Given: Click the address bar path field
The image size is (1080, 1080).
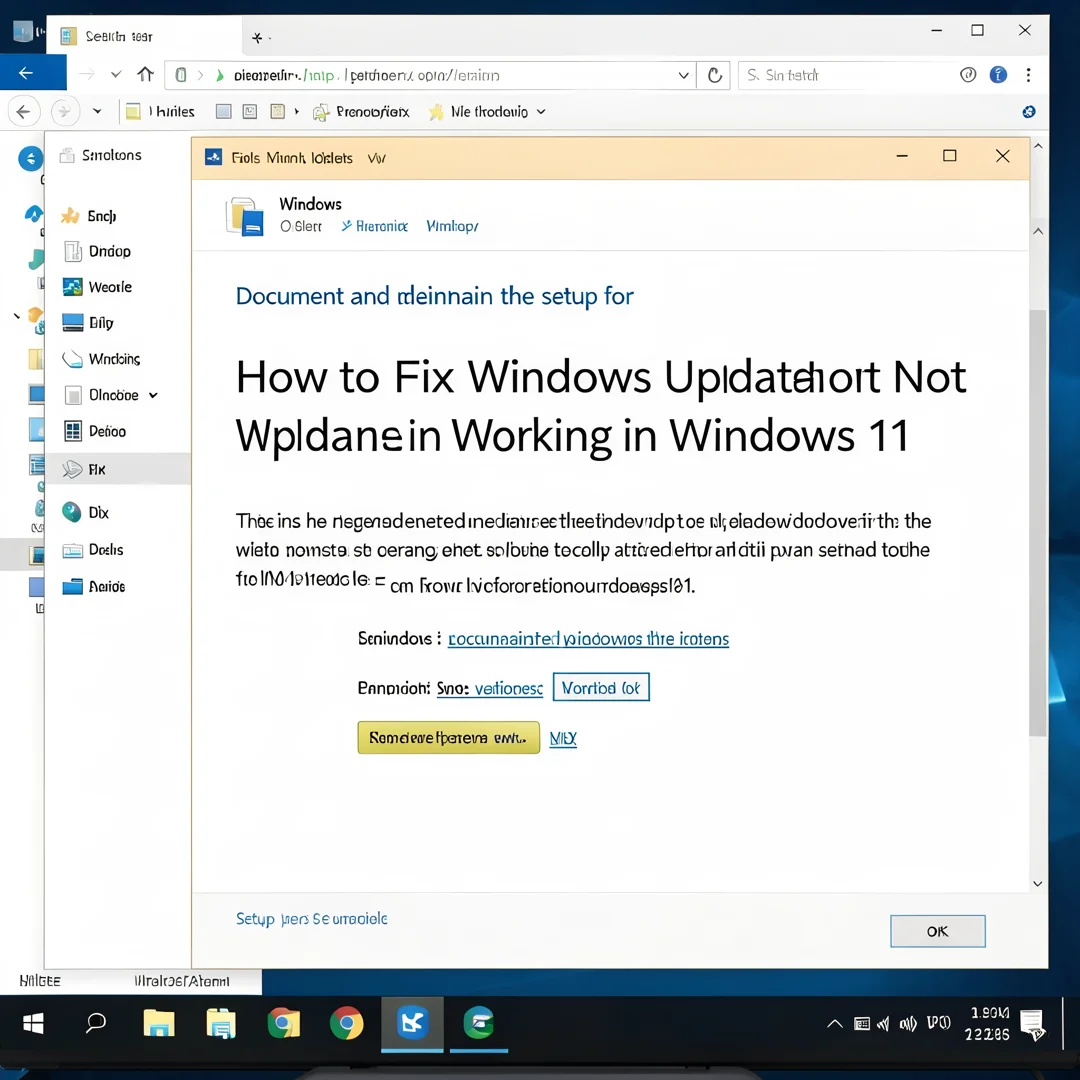Looking at the screenshot, I should click(x=430, y=75).
